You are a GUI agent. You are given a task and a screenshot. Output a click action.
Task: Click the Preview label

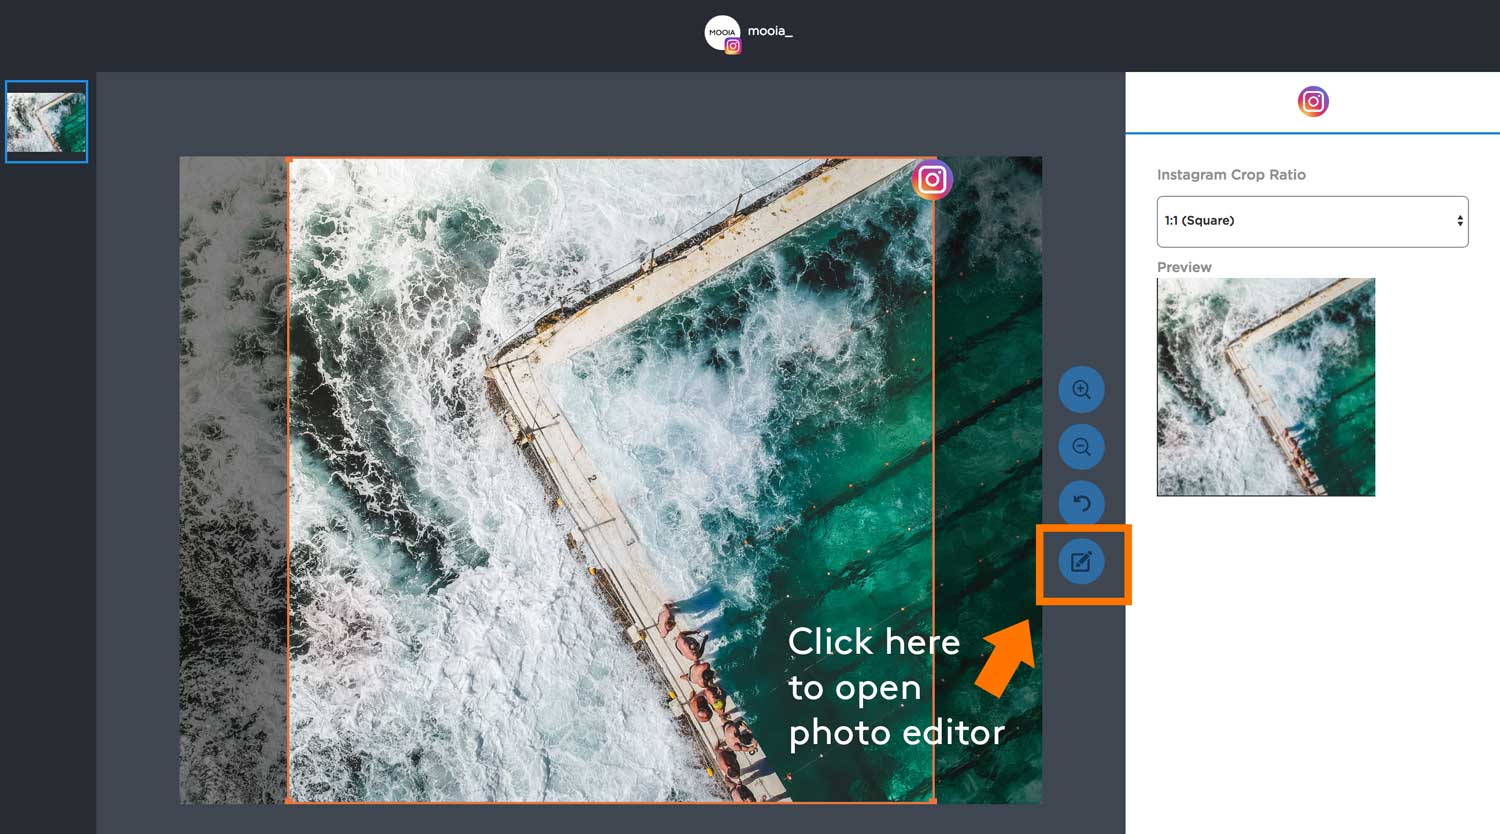click(1184, 267)
